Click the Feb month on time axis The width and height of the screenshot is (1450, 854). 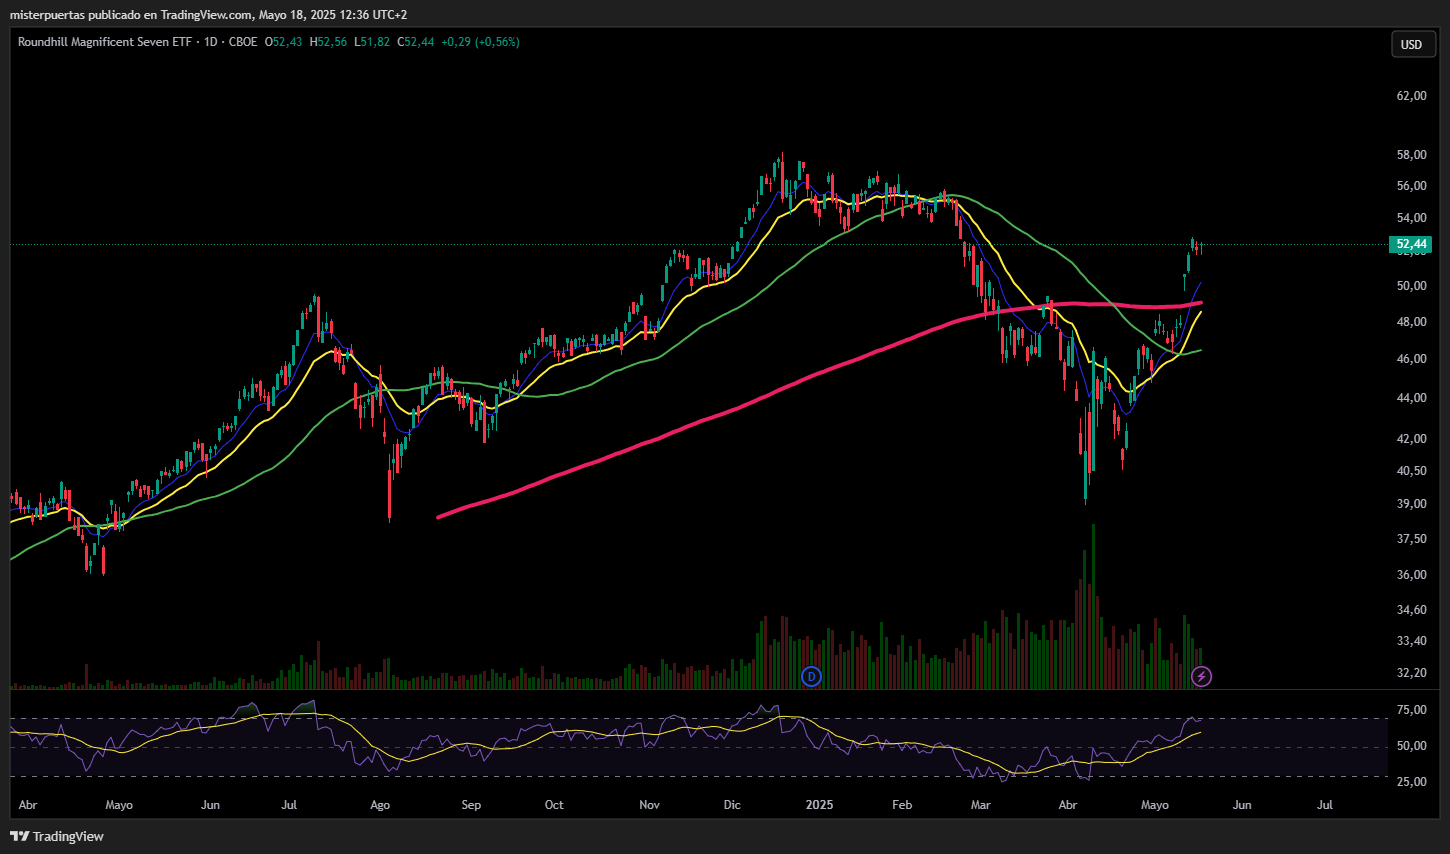tap(902, 805)
